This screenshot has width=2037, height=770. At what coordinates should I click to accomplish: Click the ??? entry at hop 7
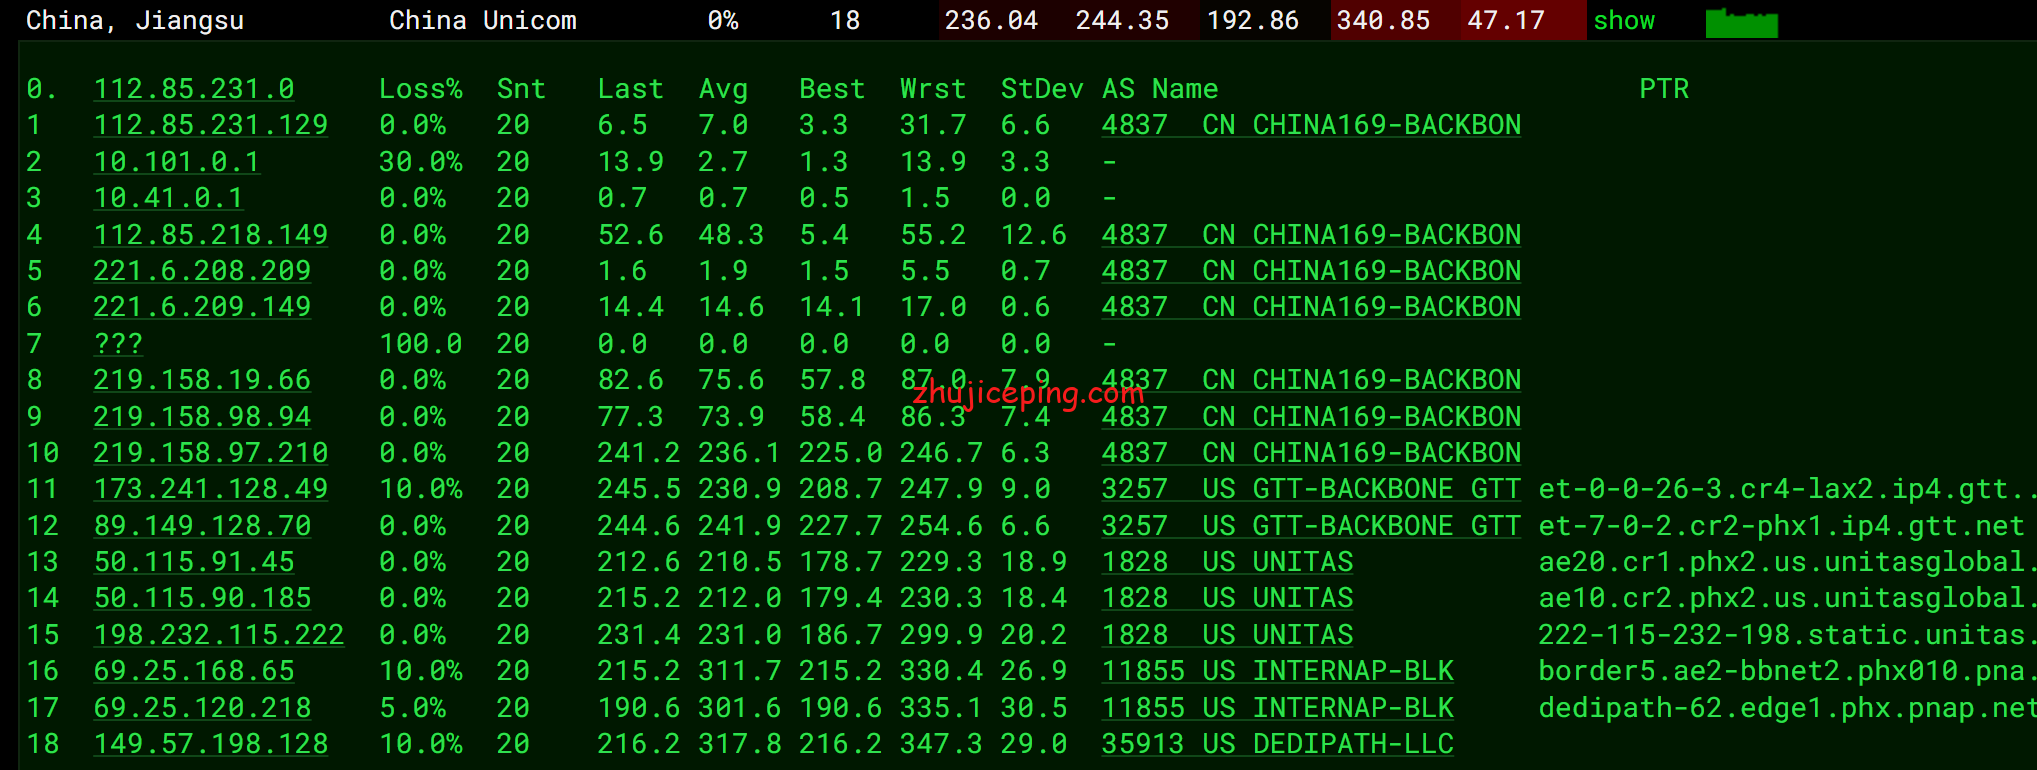pos(118,344)
